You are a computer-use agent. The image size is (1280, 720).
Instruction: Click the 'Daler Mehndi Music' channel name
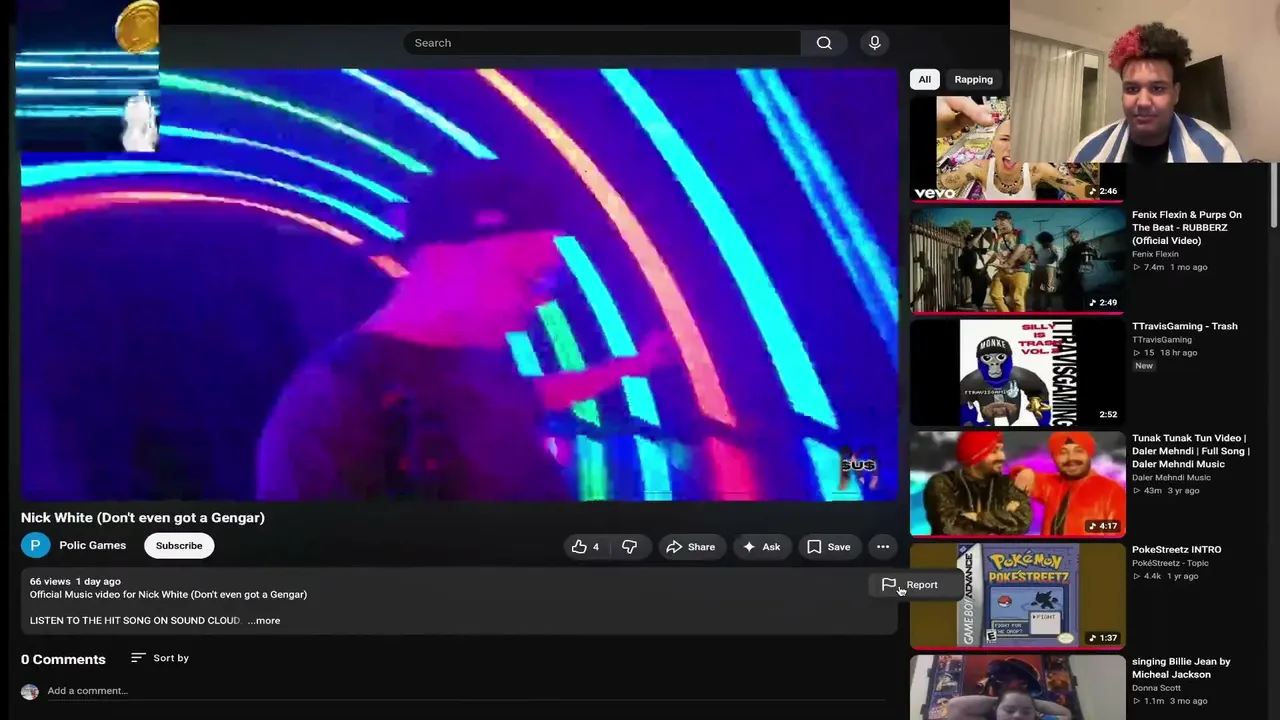[x=1171, y=478]
